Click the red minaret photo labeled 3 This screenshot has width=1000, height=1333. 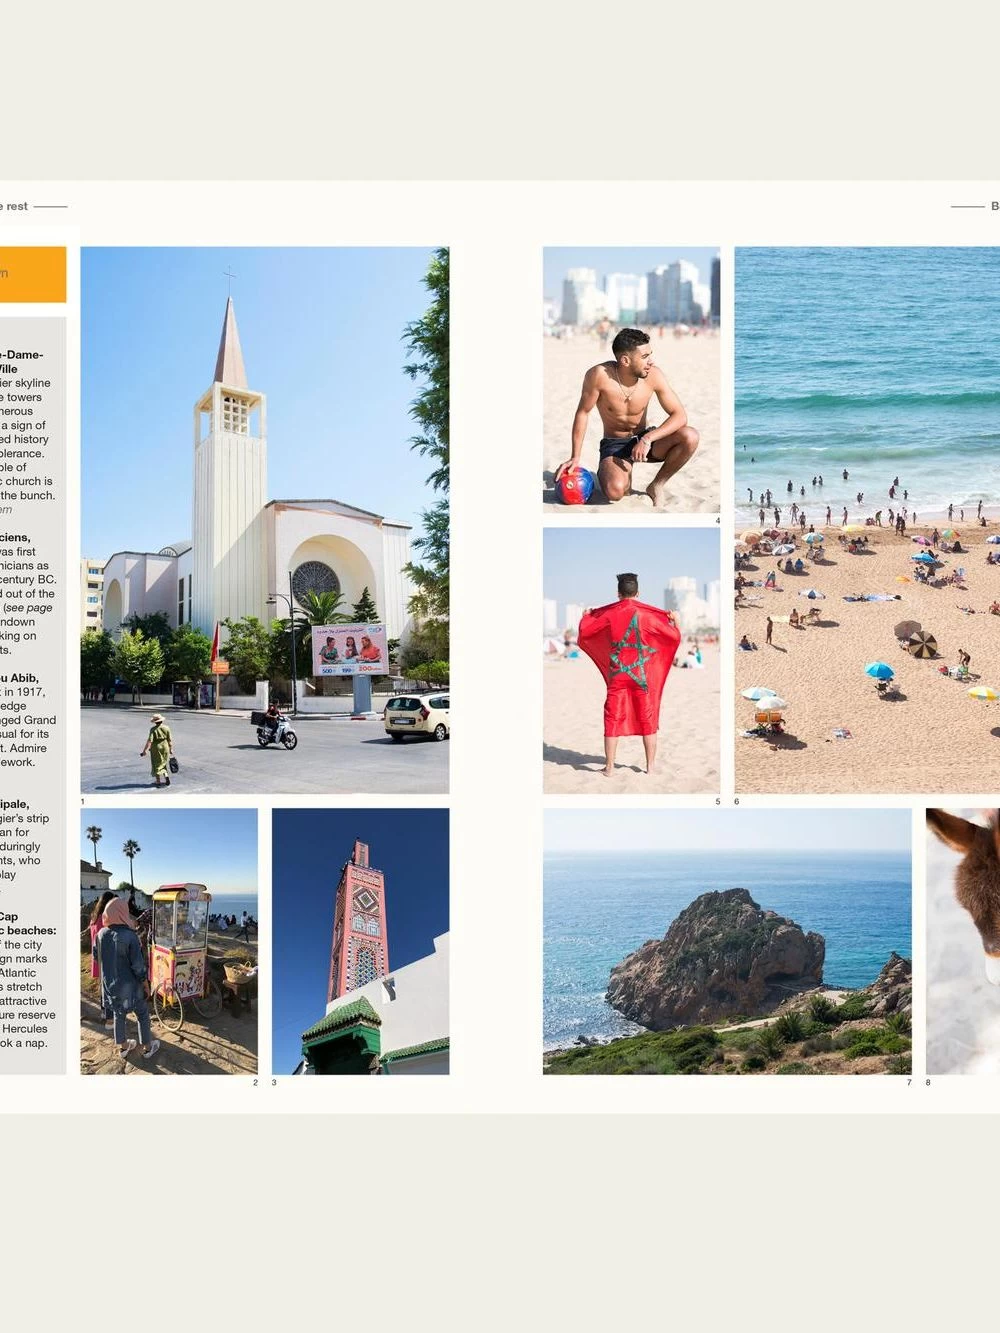tap(360, 940)
